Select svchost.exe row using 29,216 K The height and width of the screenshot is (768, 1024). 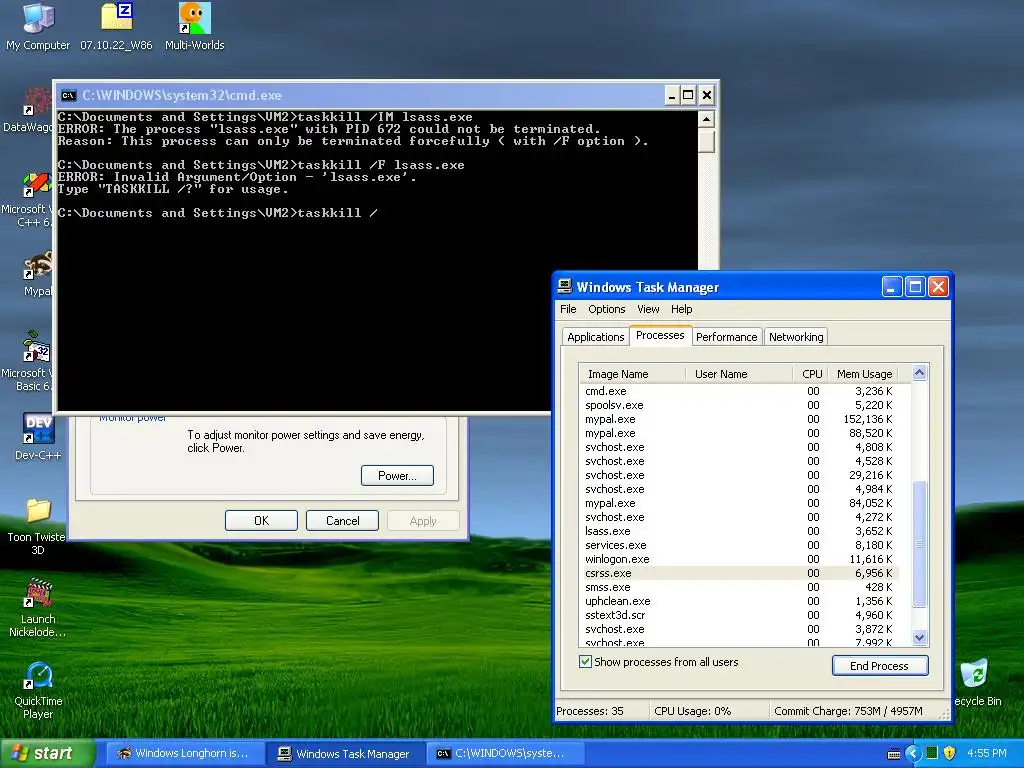pyautogui.click(x=739, y=475)
